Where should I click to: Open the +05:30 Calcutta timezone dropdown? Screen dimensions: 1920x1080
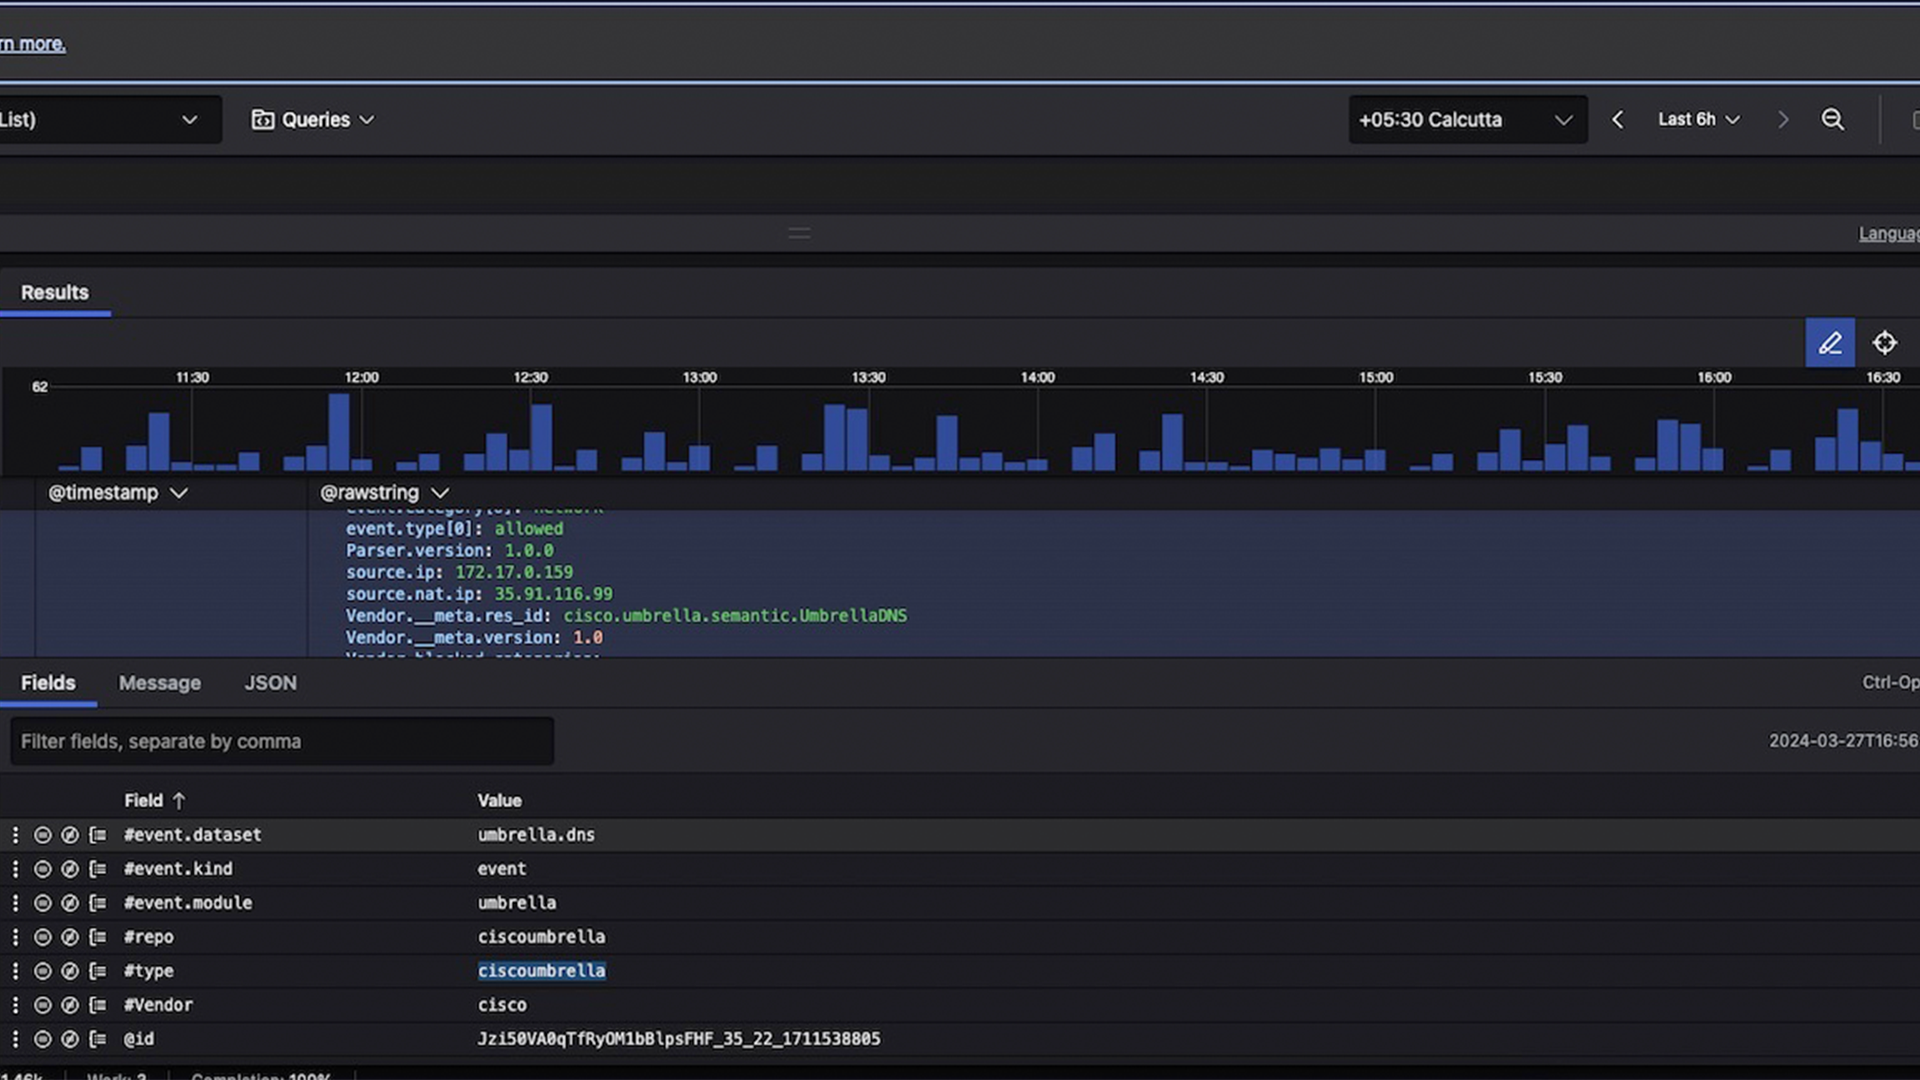(1466, 119)
